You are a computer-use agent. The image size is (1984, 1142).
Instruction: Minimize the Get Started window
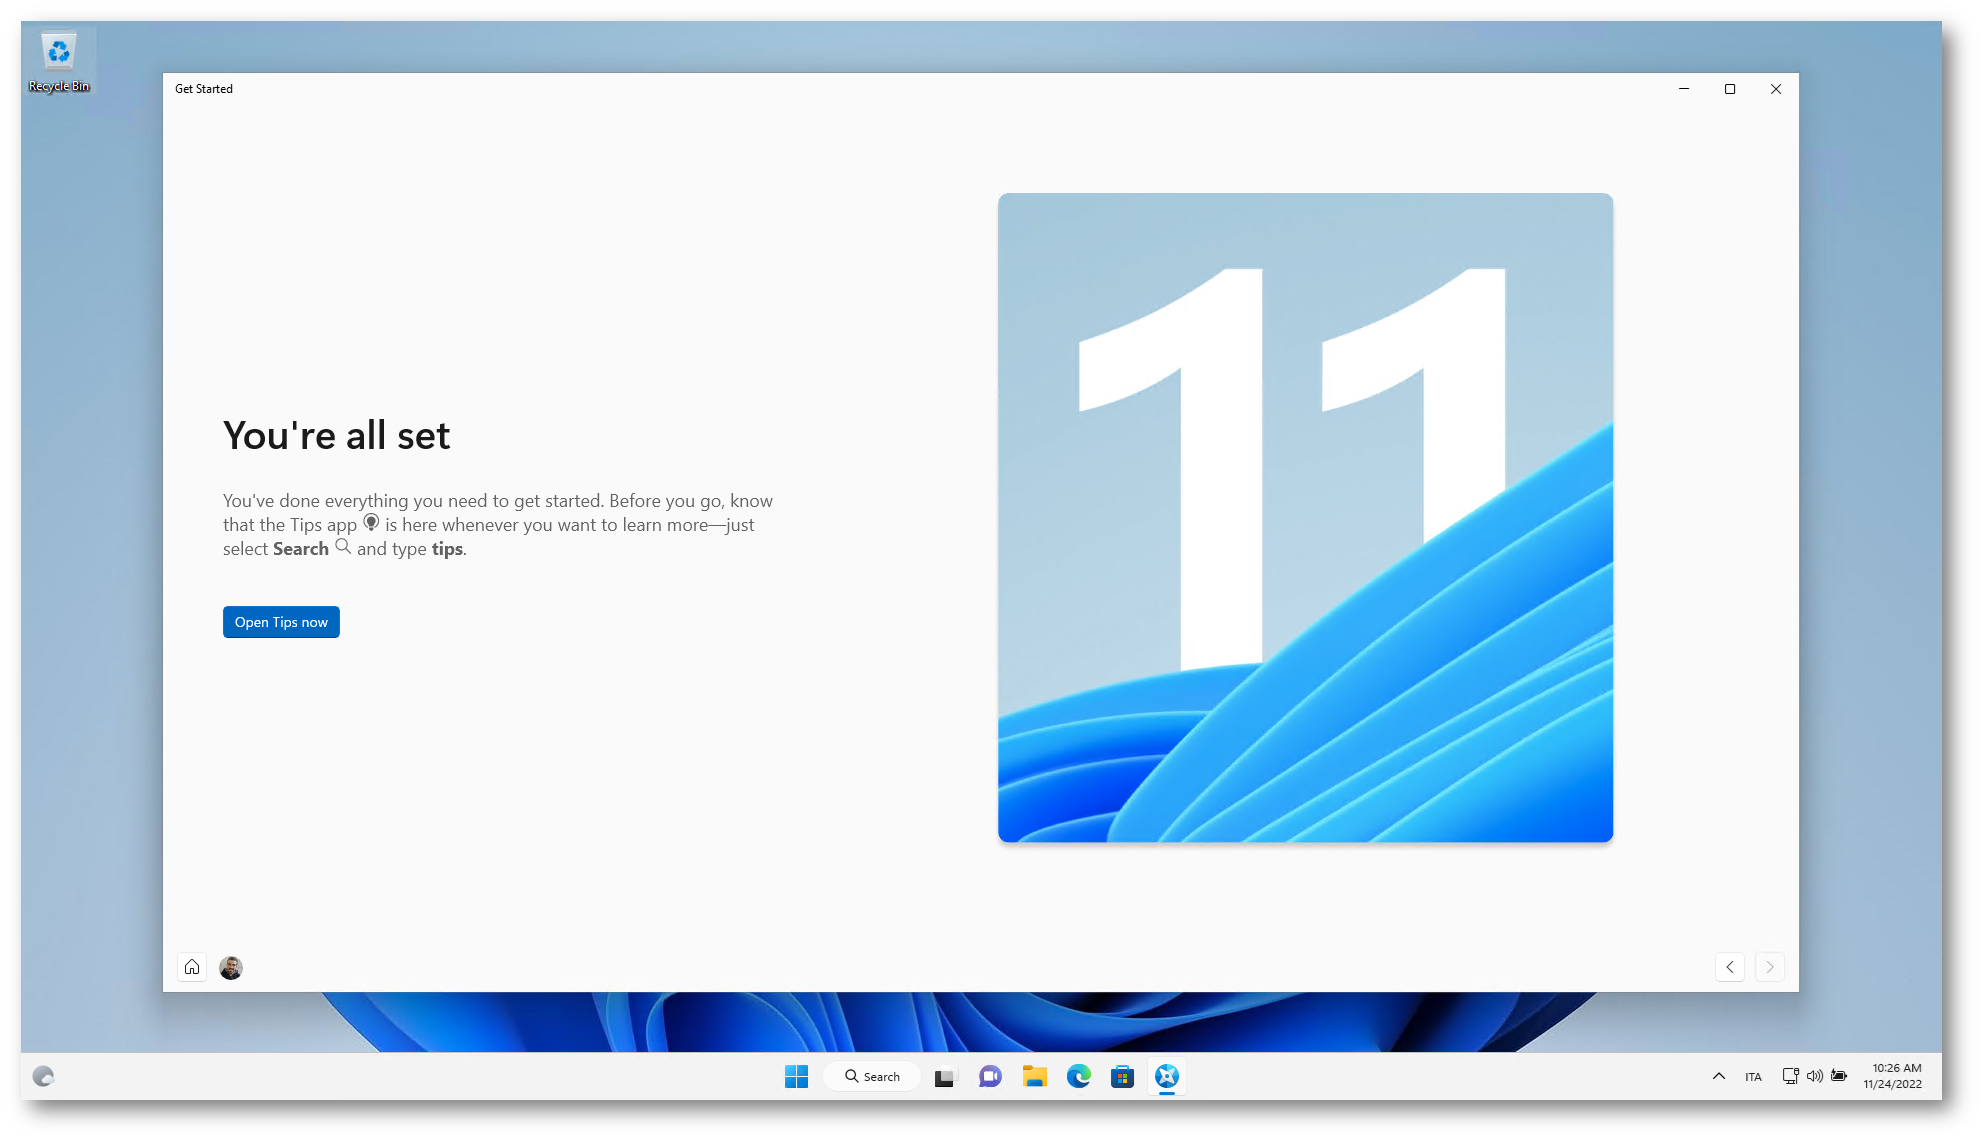[1684, 89]
